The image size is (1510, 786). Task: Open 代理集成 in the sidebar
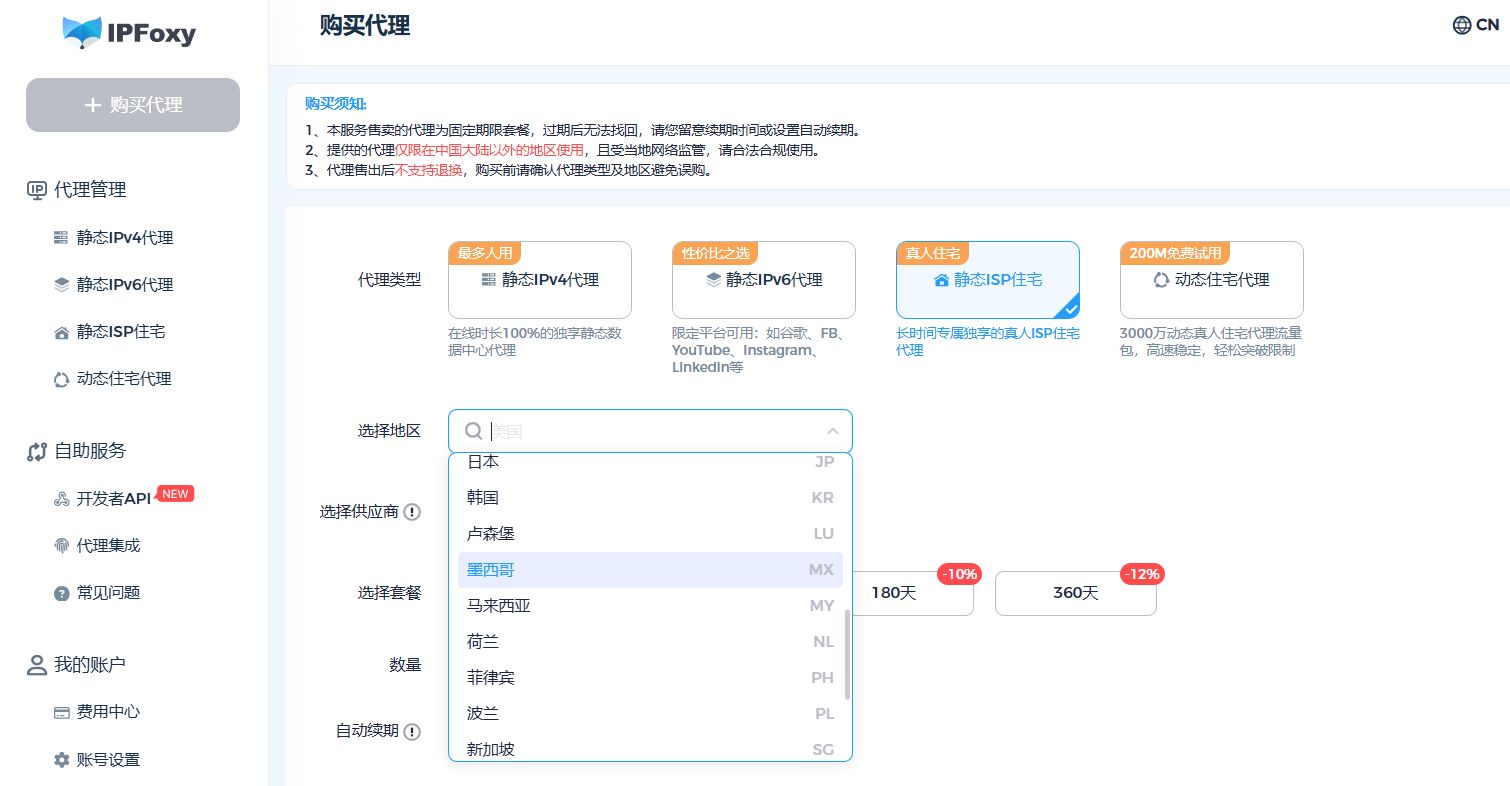coord(108,546)
